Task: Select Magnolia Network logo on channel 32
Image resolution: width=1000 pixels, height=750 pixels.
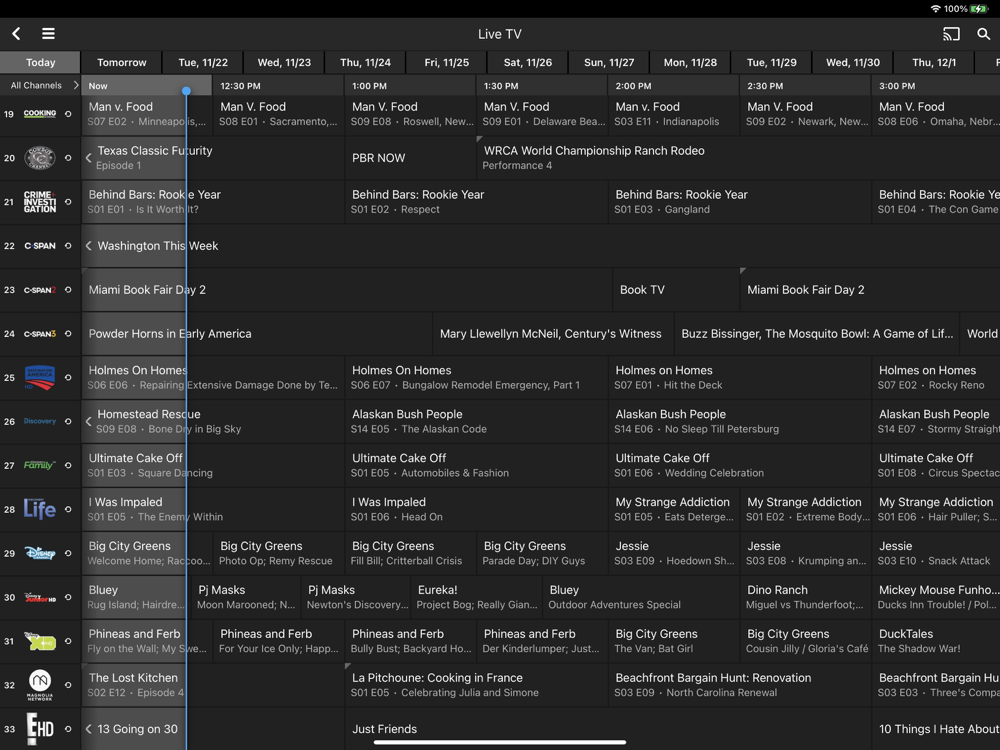Action: (40, 685)
